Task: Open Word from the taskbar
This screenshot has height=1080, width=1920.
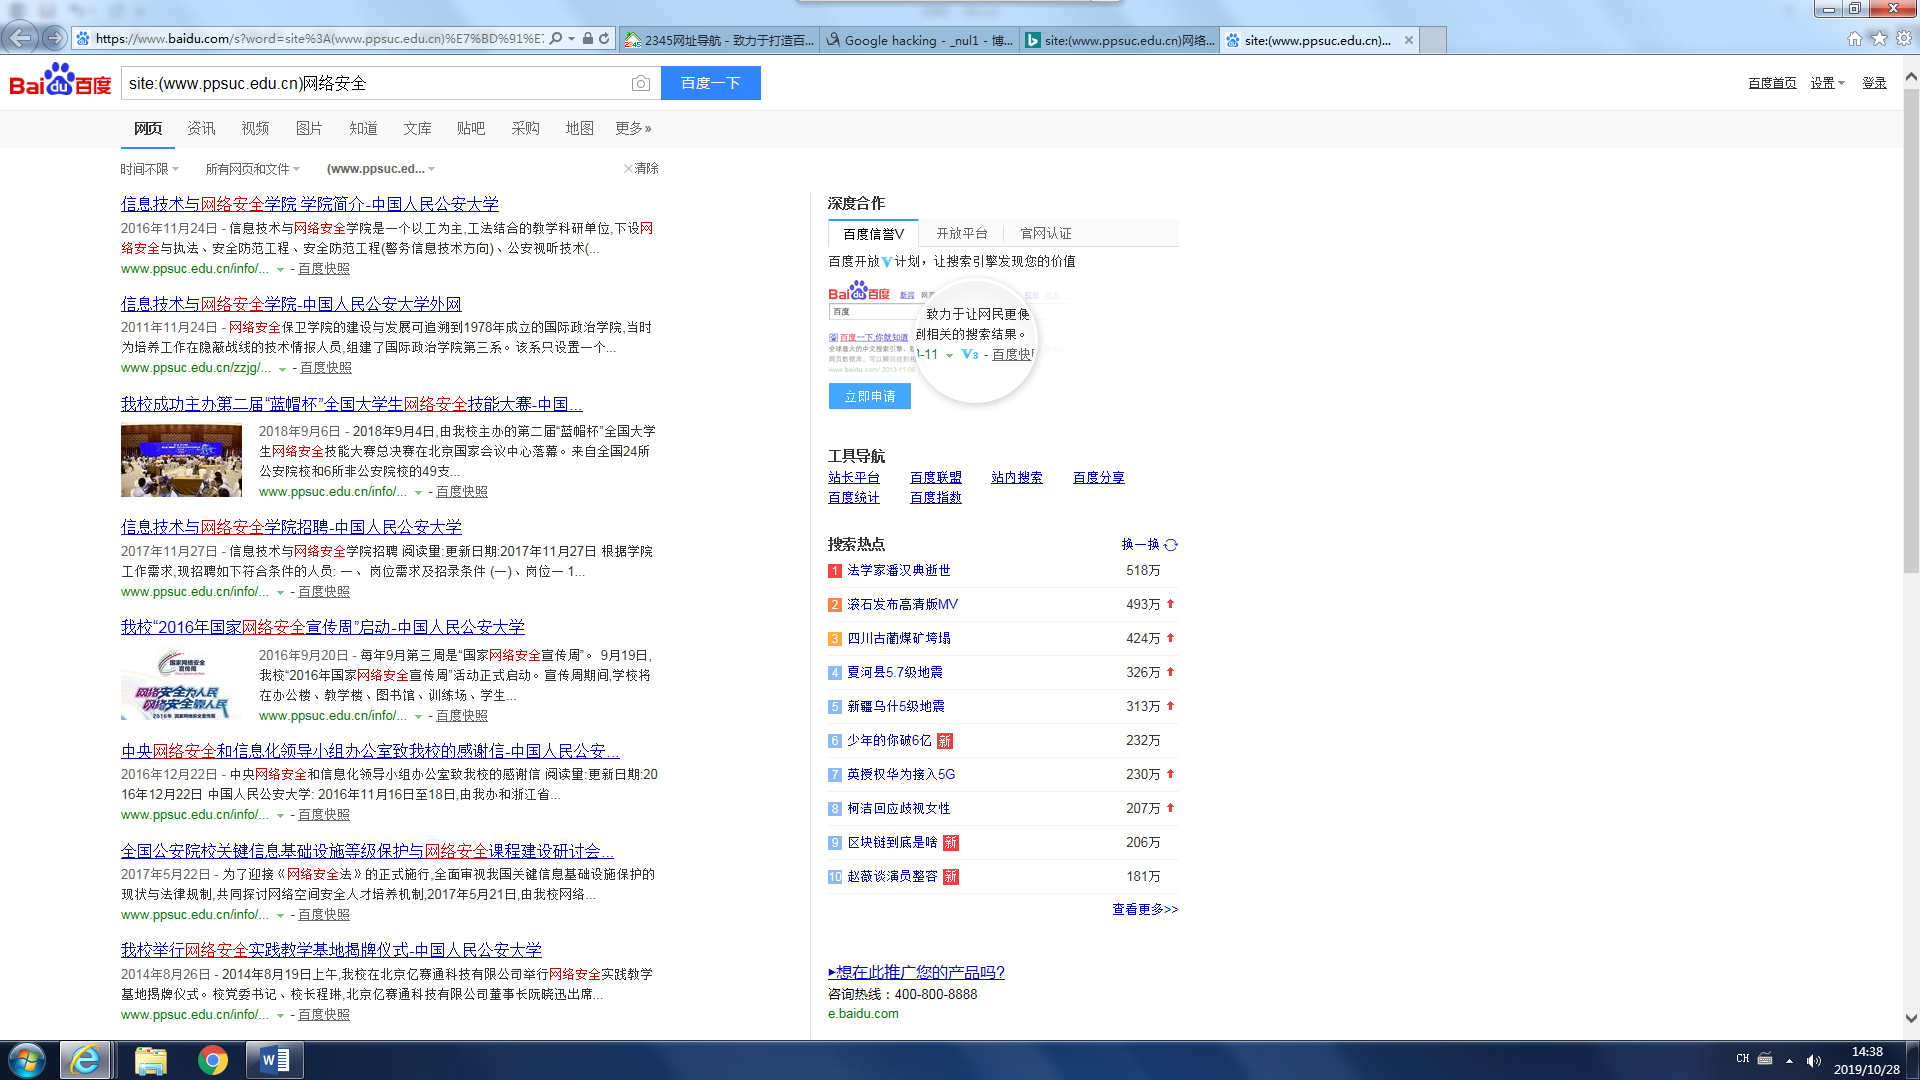Action: point(274,1060)
